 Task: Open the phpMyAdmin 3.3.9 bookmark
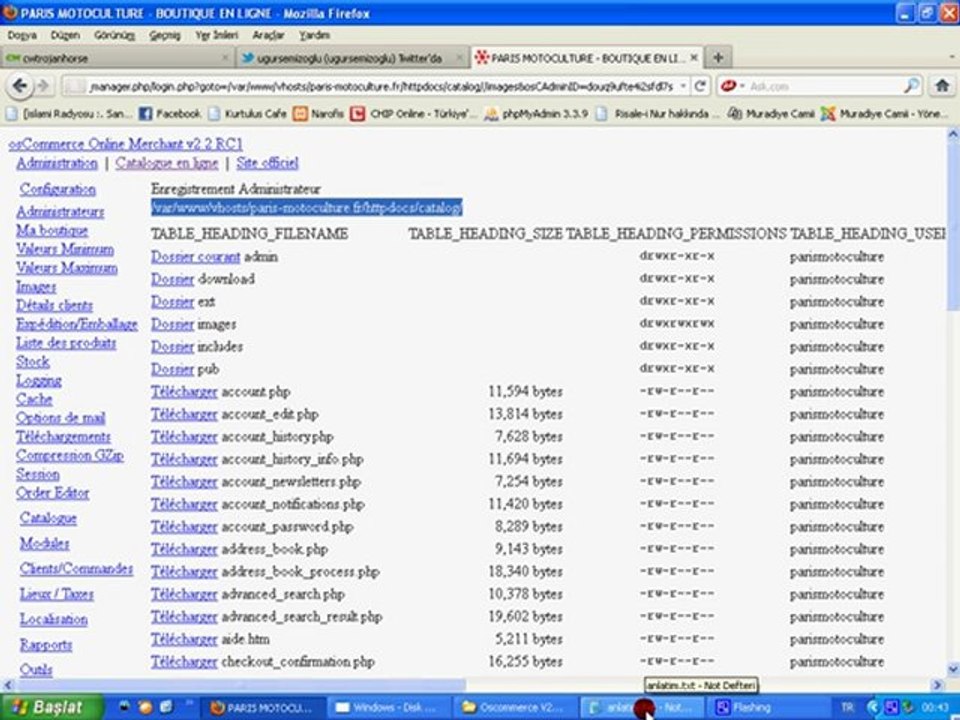tap(536, 114)
